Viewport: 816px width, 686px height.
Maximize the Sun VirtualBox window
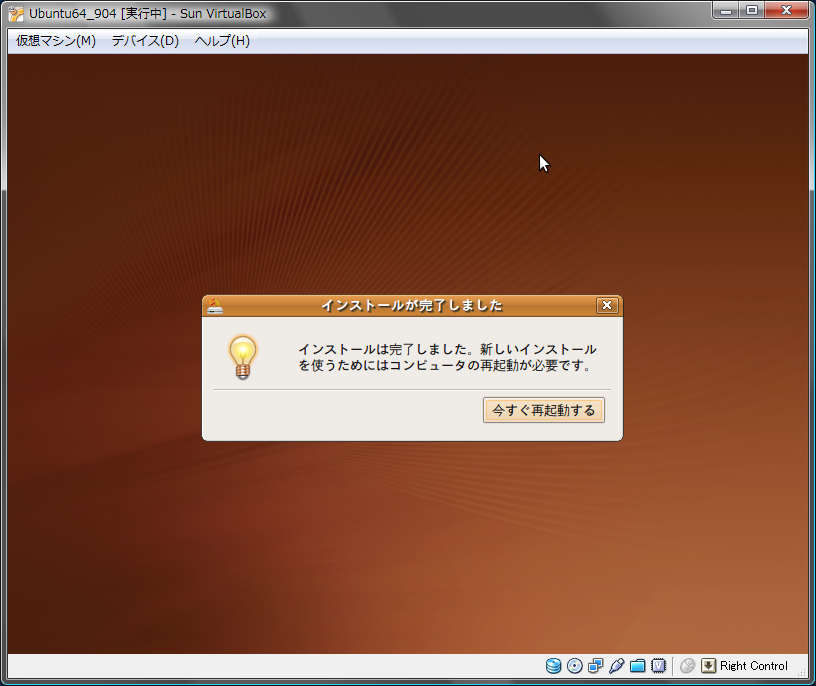(x=752, y=10)
